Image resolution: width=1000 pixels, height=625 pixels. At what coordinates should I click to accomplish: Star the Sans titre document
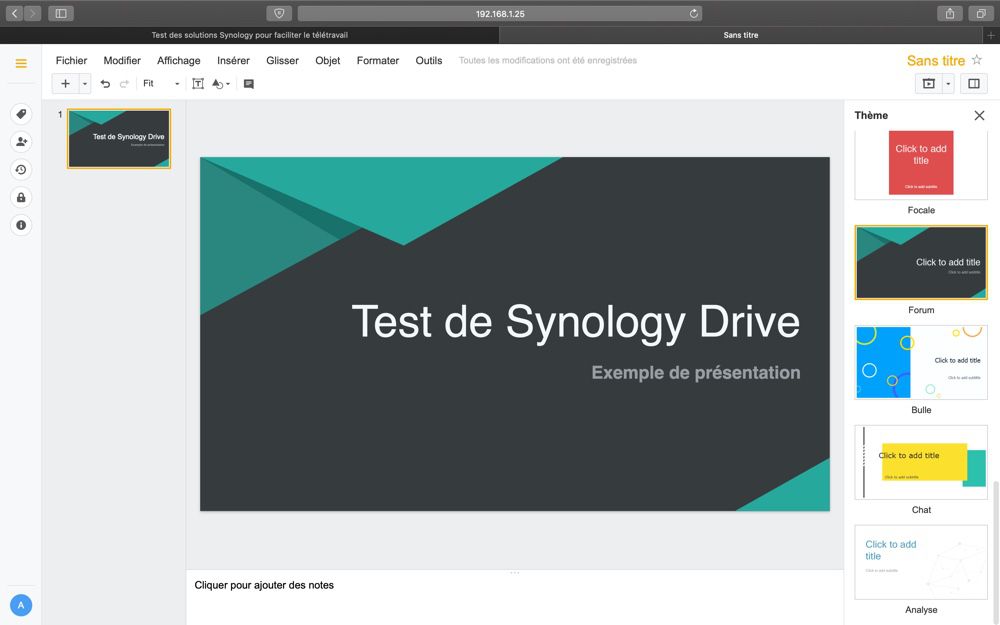point(976,60)
